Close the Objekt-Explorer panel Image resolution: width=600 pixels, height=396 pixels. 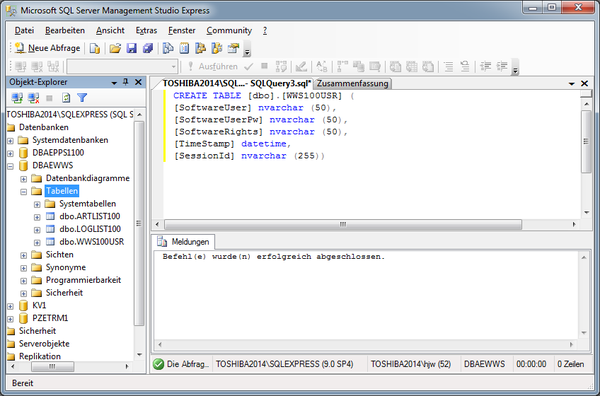pos(138,82)
